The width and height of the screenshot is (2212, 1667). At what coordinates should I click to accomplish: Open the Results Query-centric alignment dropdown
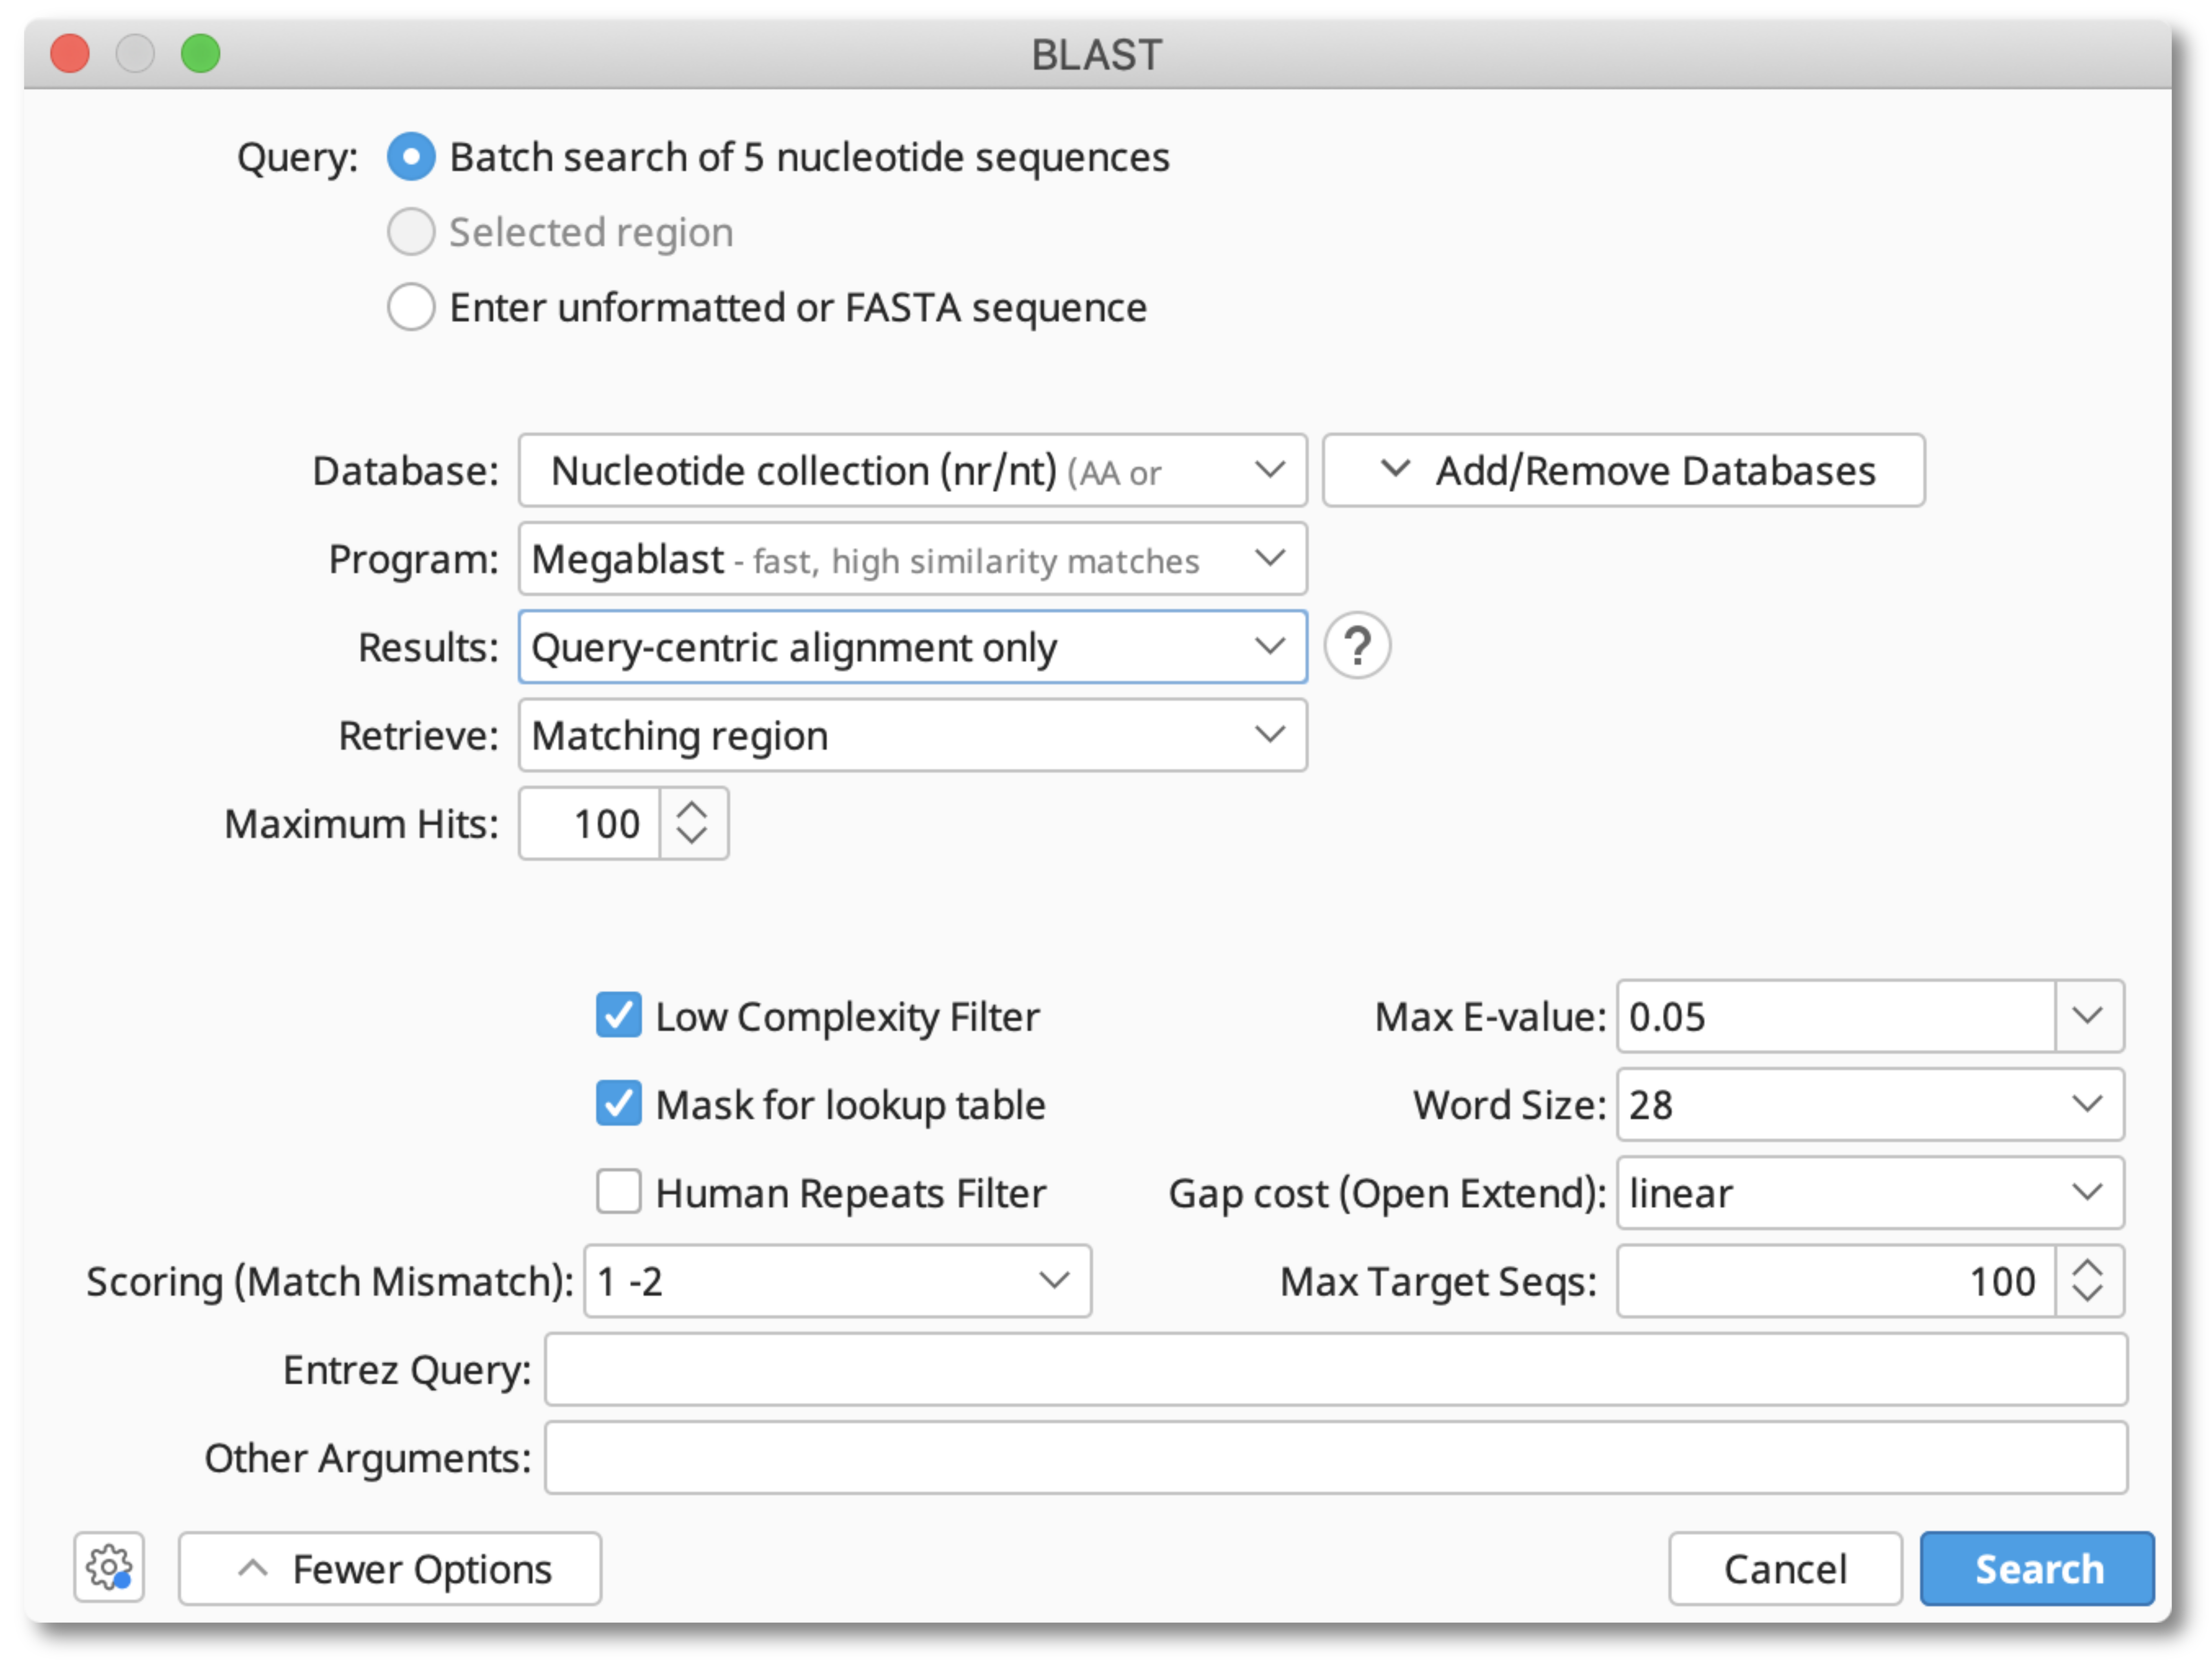pyautogui.click(x=912, y=646)
